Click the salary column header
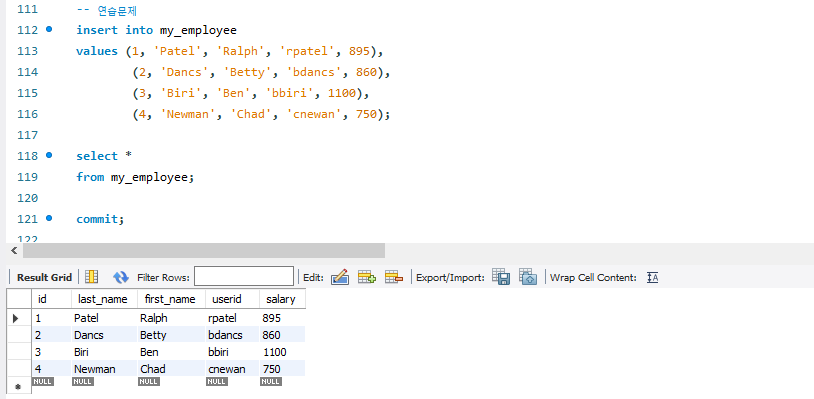814x399 pixels. [282, 299]
